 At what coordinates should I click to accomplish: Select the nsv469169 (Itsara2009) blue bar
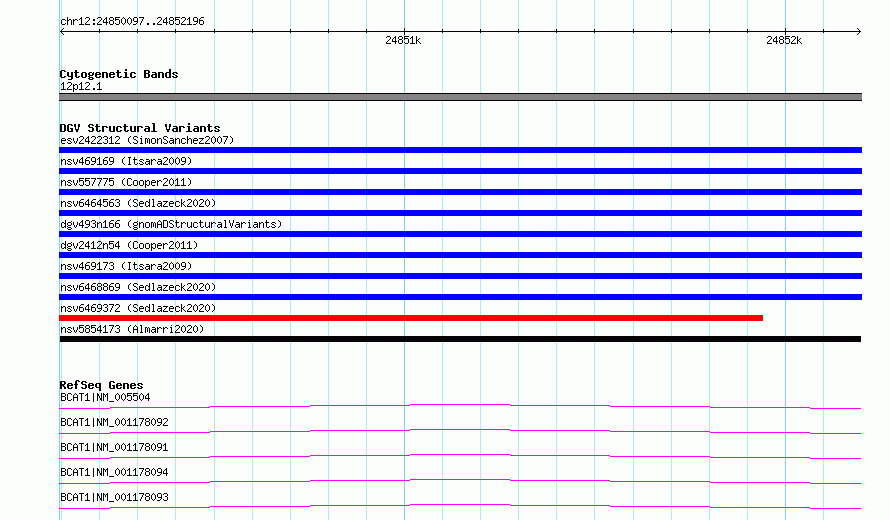[460, 171]
